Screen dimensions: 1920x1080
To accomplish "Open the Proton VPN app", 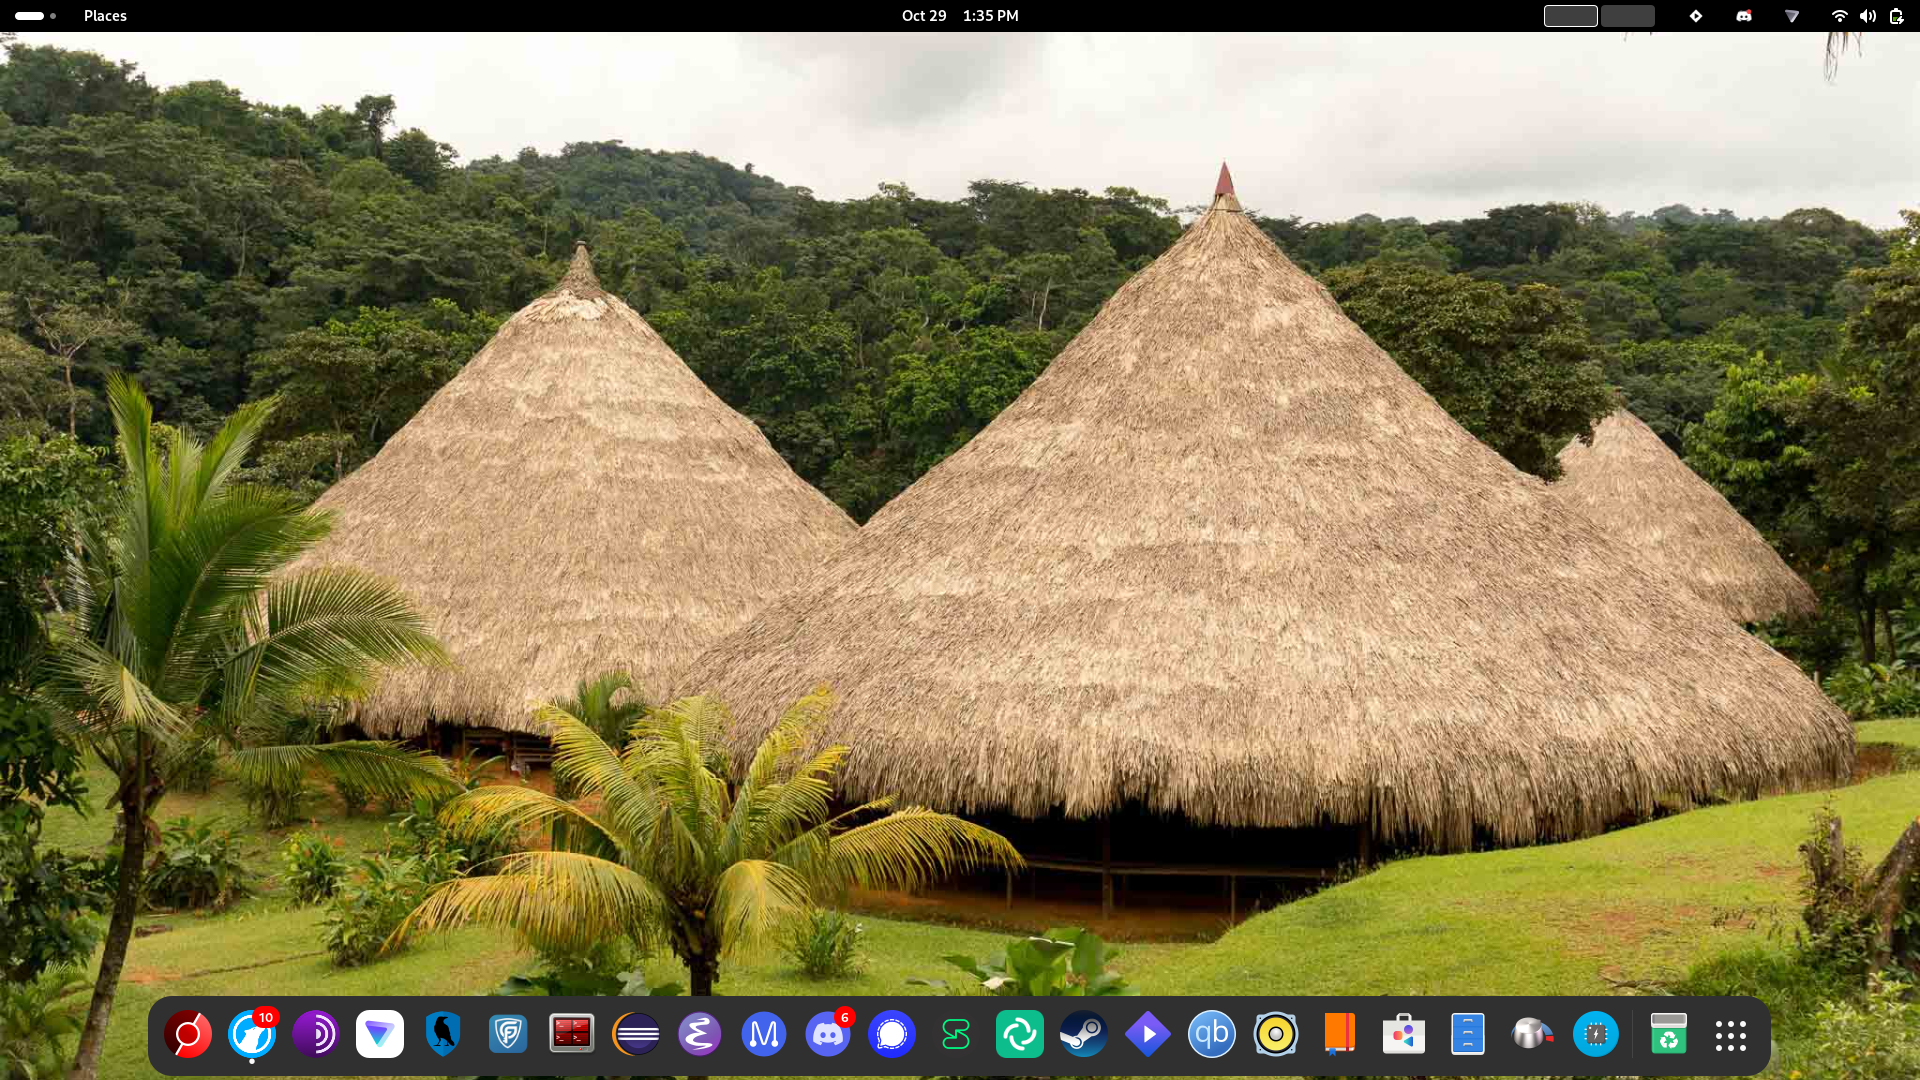I will point(380,1034).
